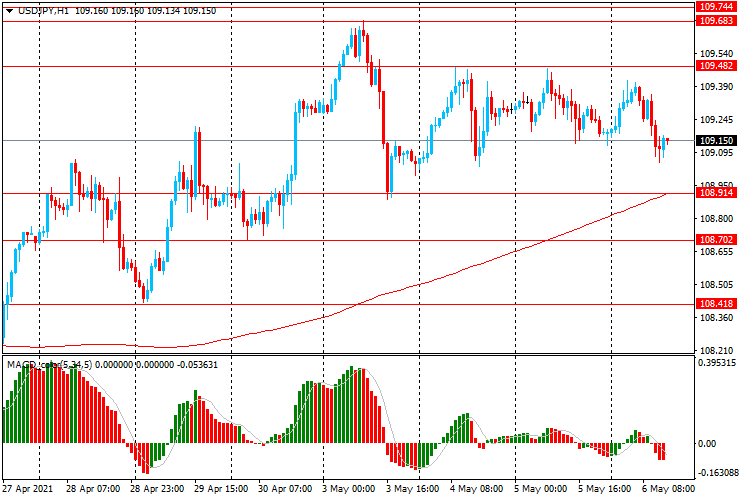
Task: Click the 108.655 price scale value
Action: pos(716,252)
